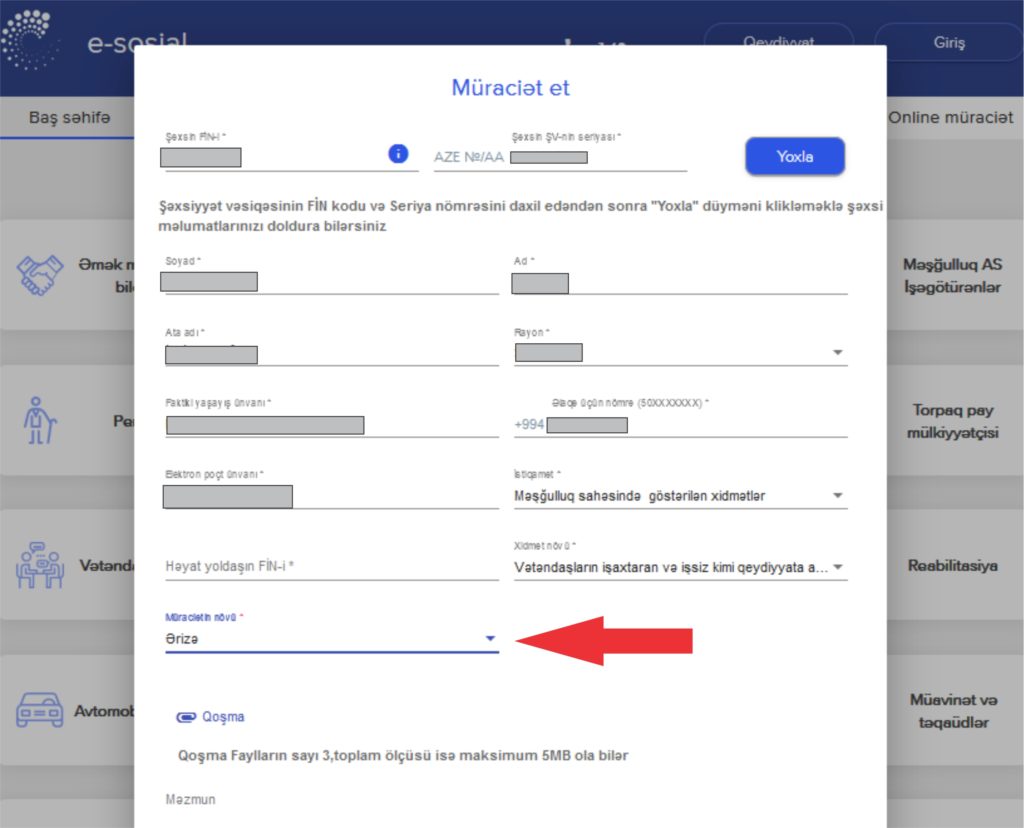Click the pensioner with cane icon

point(40,421)
